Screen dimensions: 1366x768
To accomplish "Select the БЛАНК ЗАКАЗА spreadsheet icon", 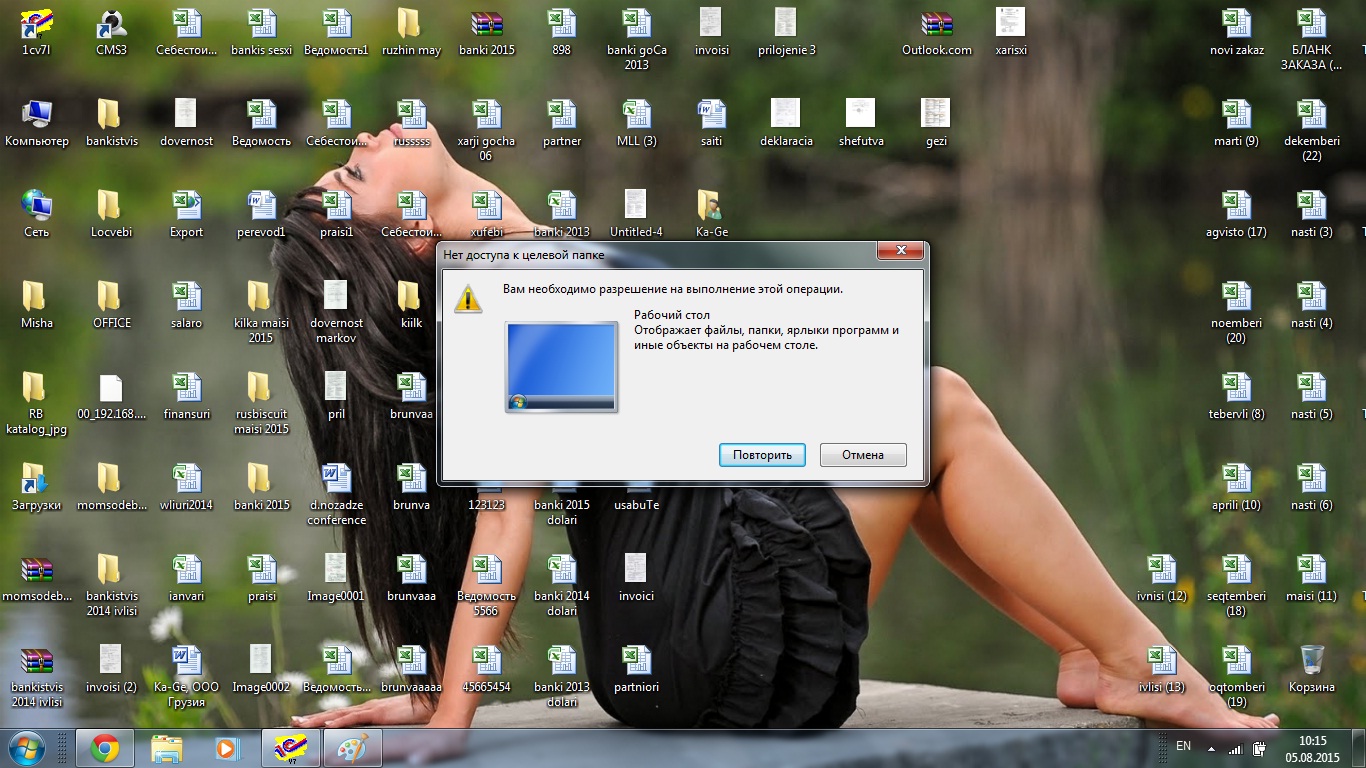I will coord(1312,39).
